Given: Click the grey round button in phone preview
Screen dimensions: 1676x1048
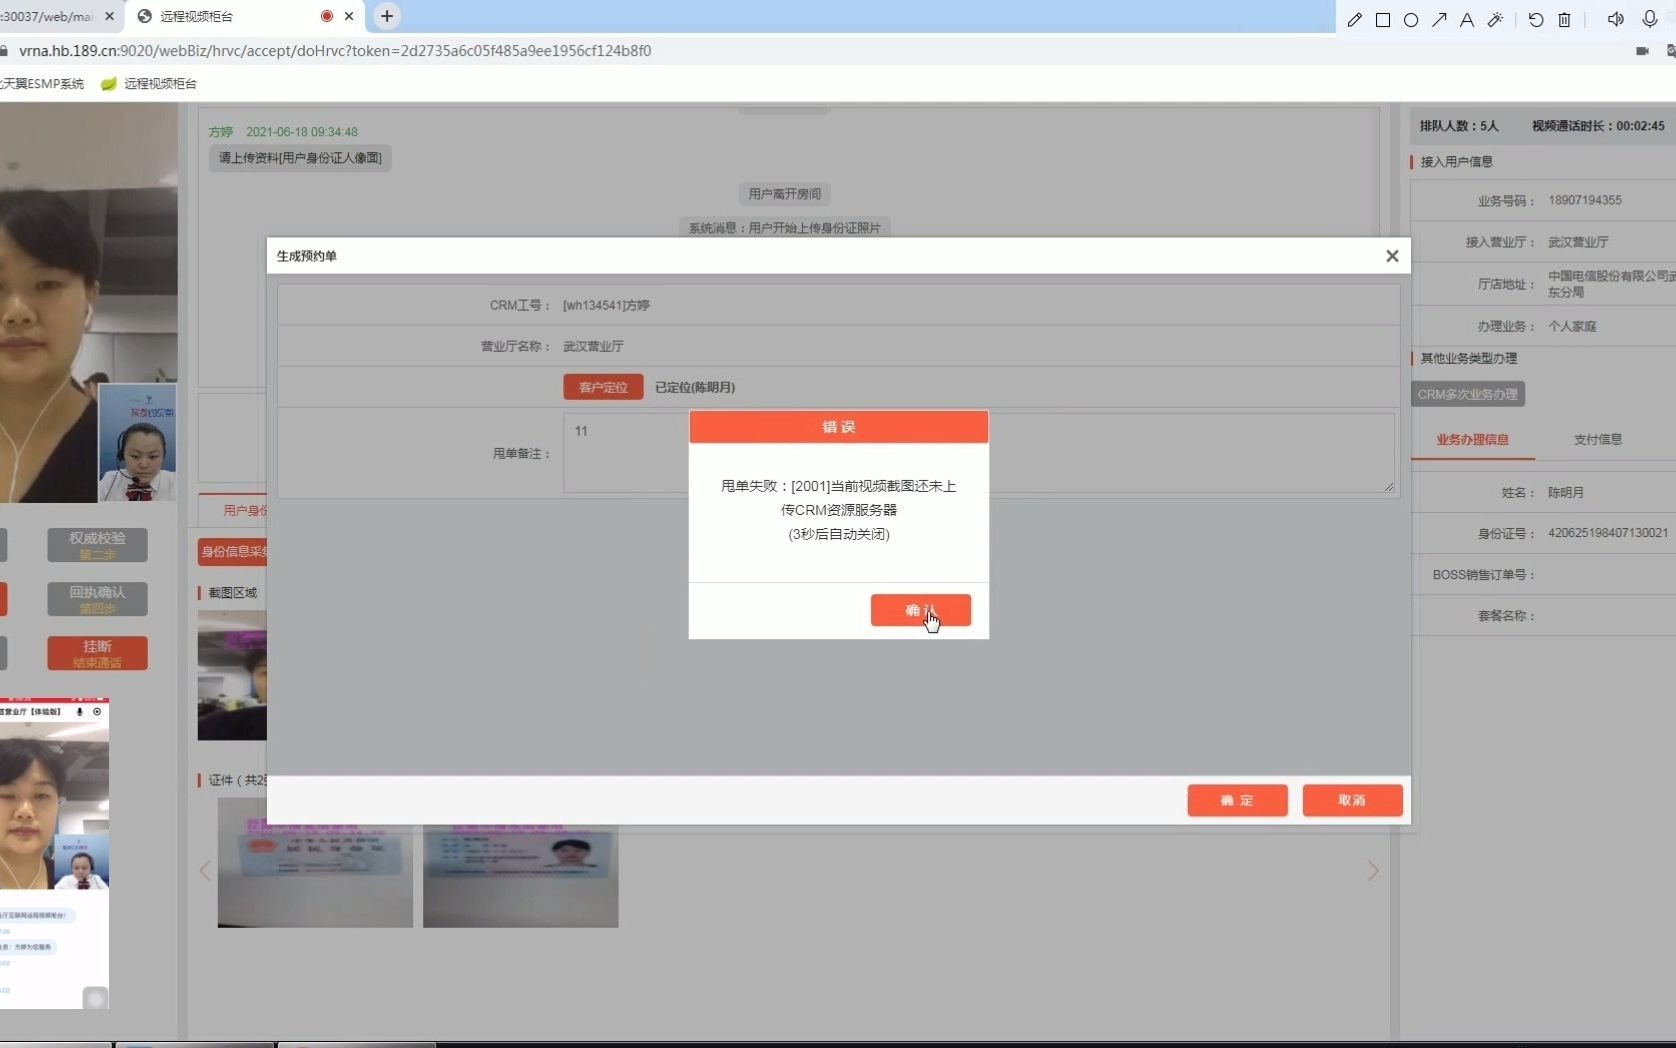Looking at the screenshot, I should coord(95,997).
